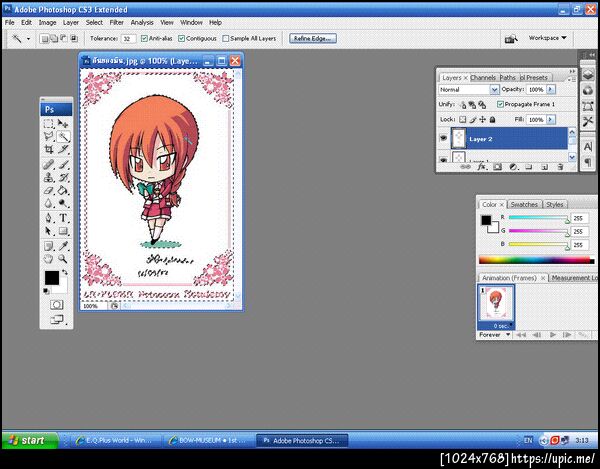Viewport: 600px width, 469px height.
Task: Open the blend mode Normal dropdown
Action: [x=494, y=90]
